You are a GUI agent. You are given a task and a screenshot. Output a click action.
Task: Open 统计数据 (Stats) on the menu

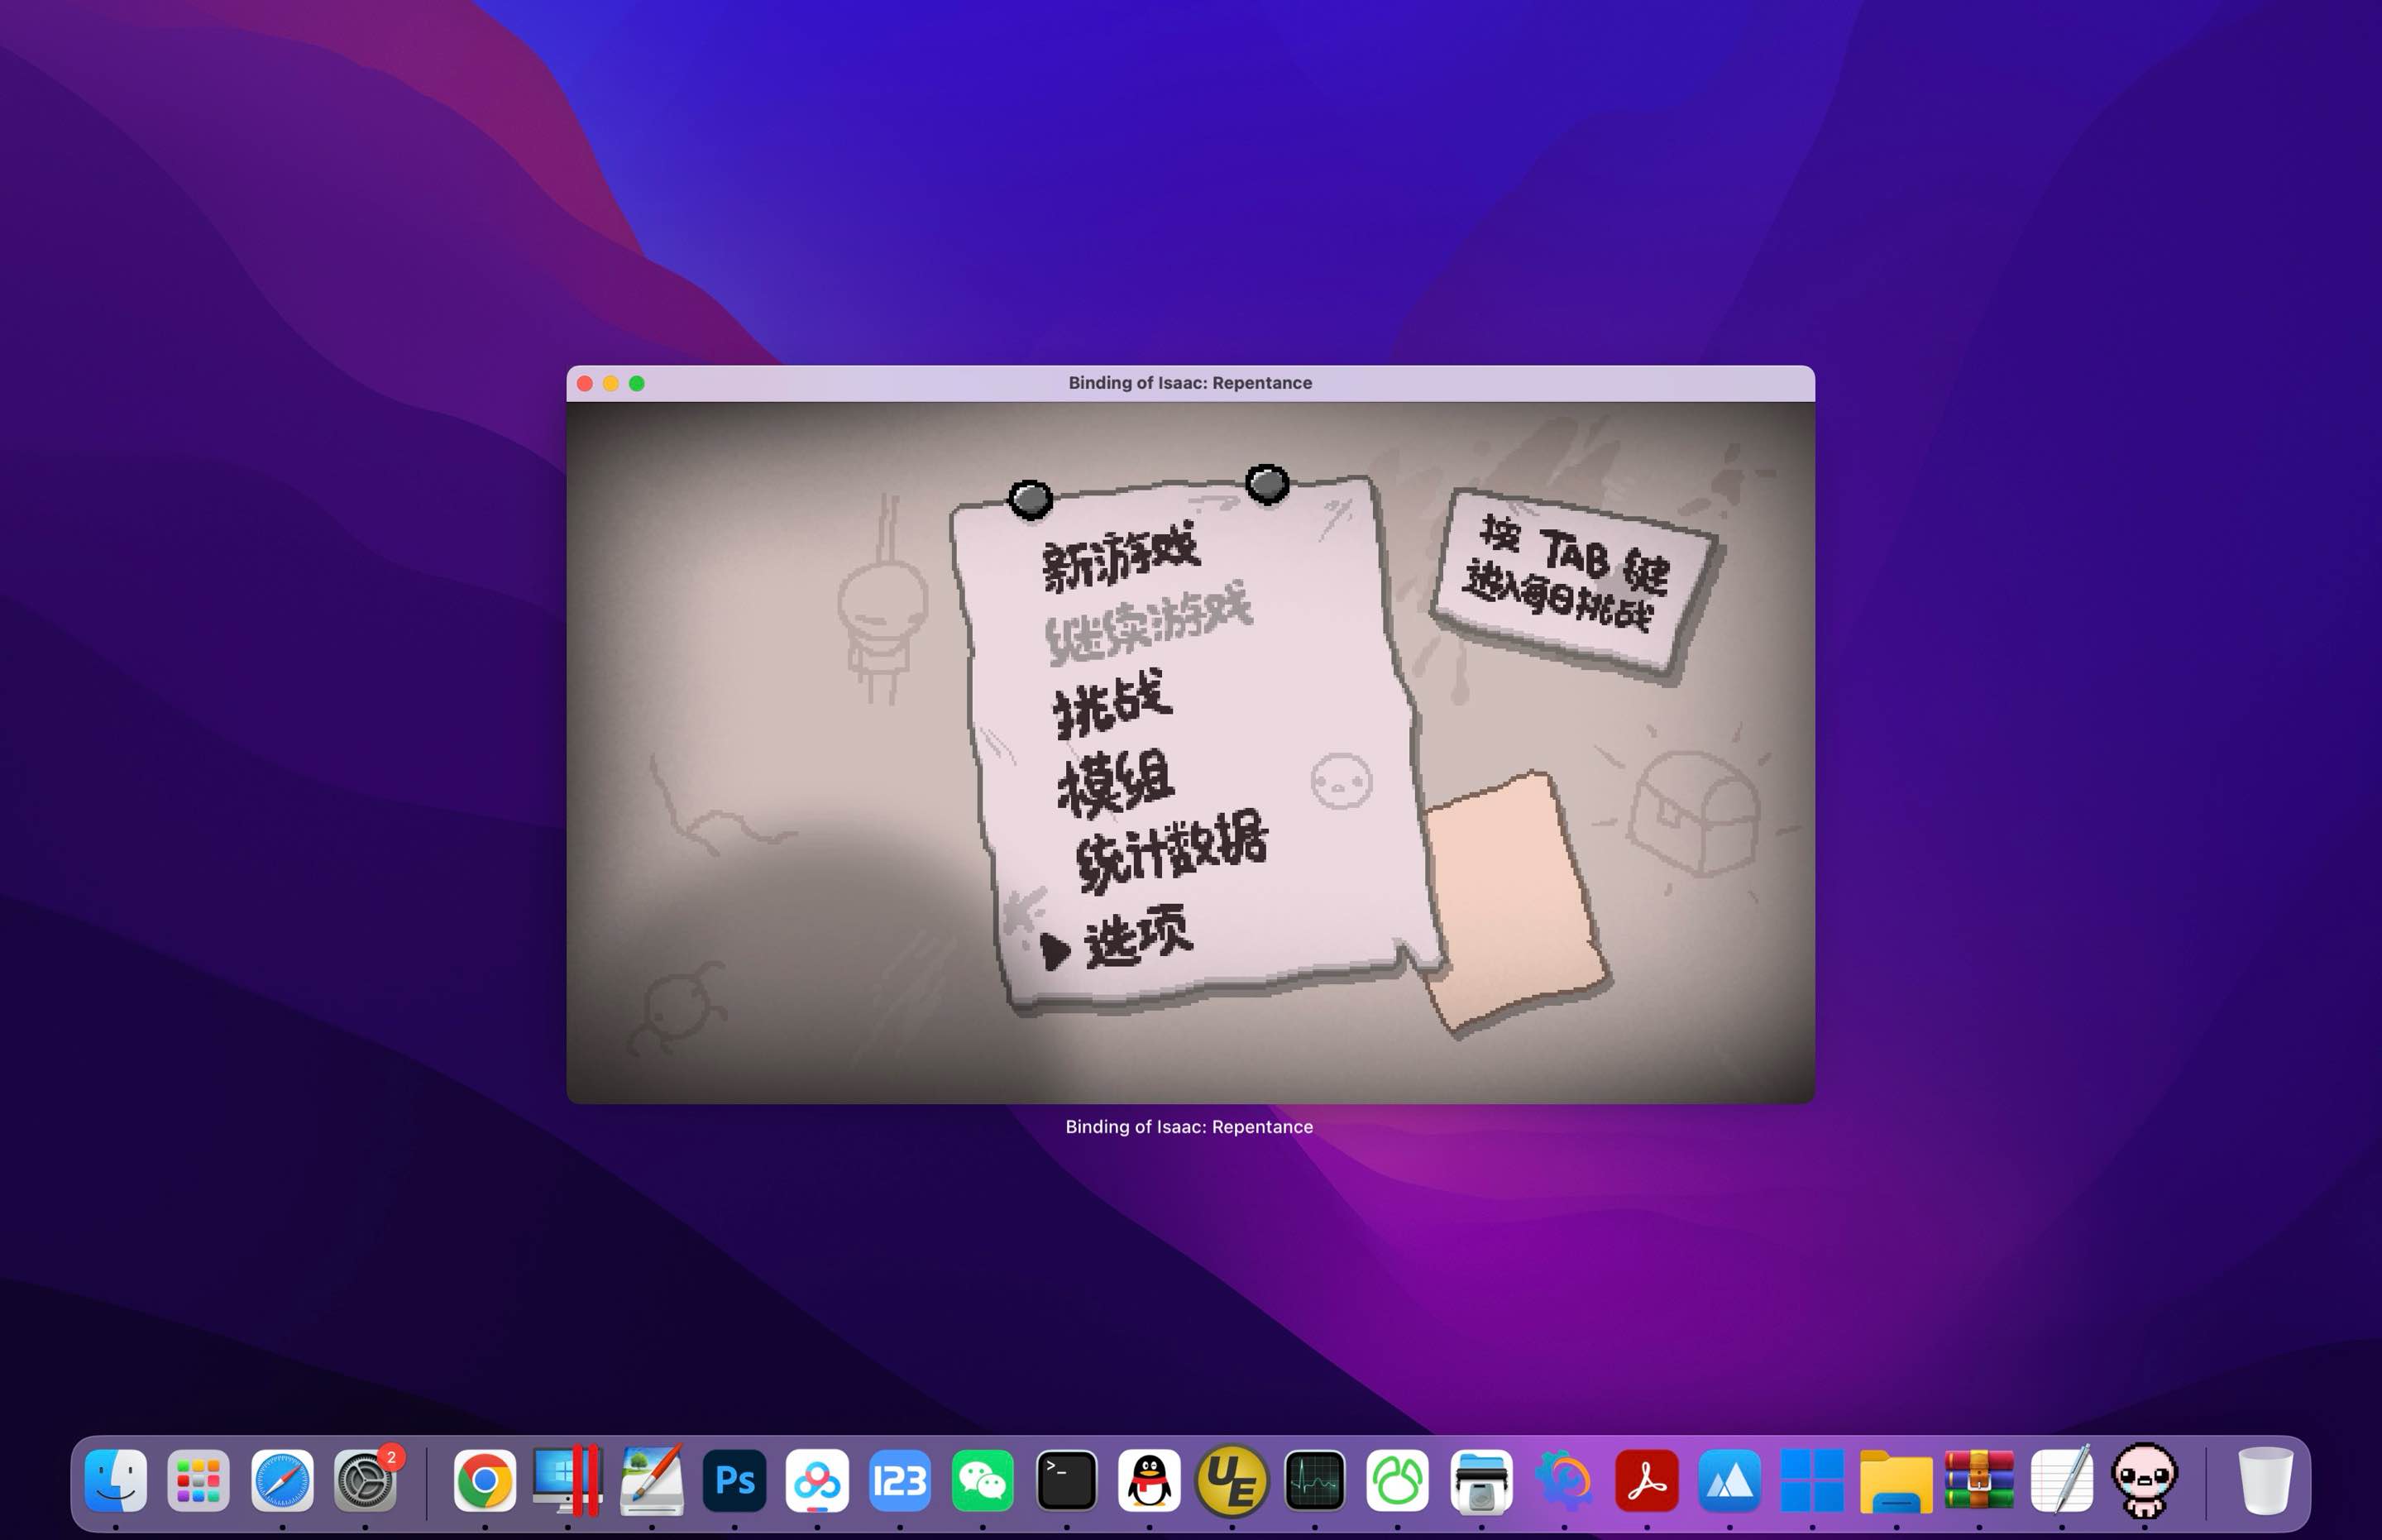pos(1171,849)
